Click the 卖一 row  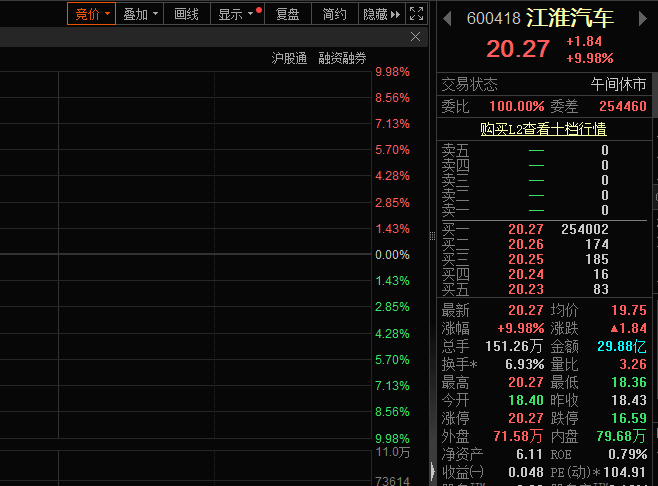tap(544, 210)
